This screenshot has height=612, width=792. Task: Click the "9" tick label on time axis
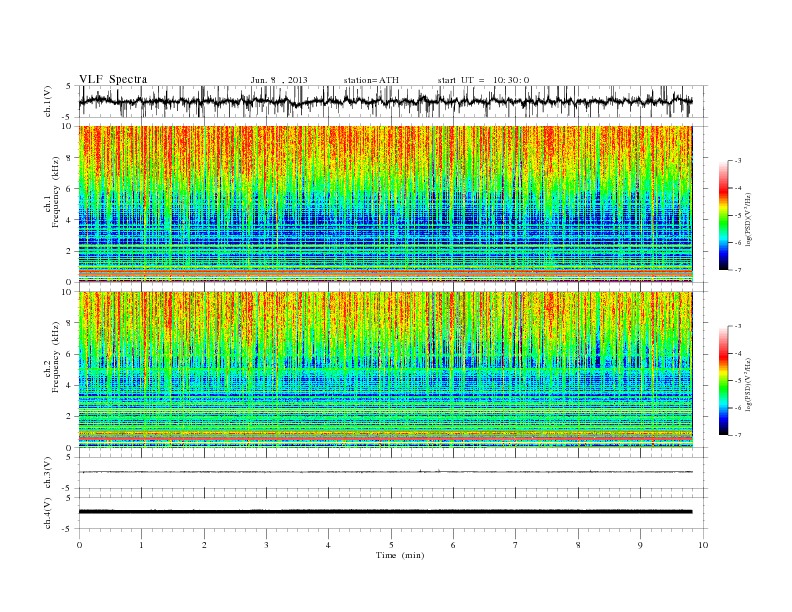tap(640, 545)
